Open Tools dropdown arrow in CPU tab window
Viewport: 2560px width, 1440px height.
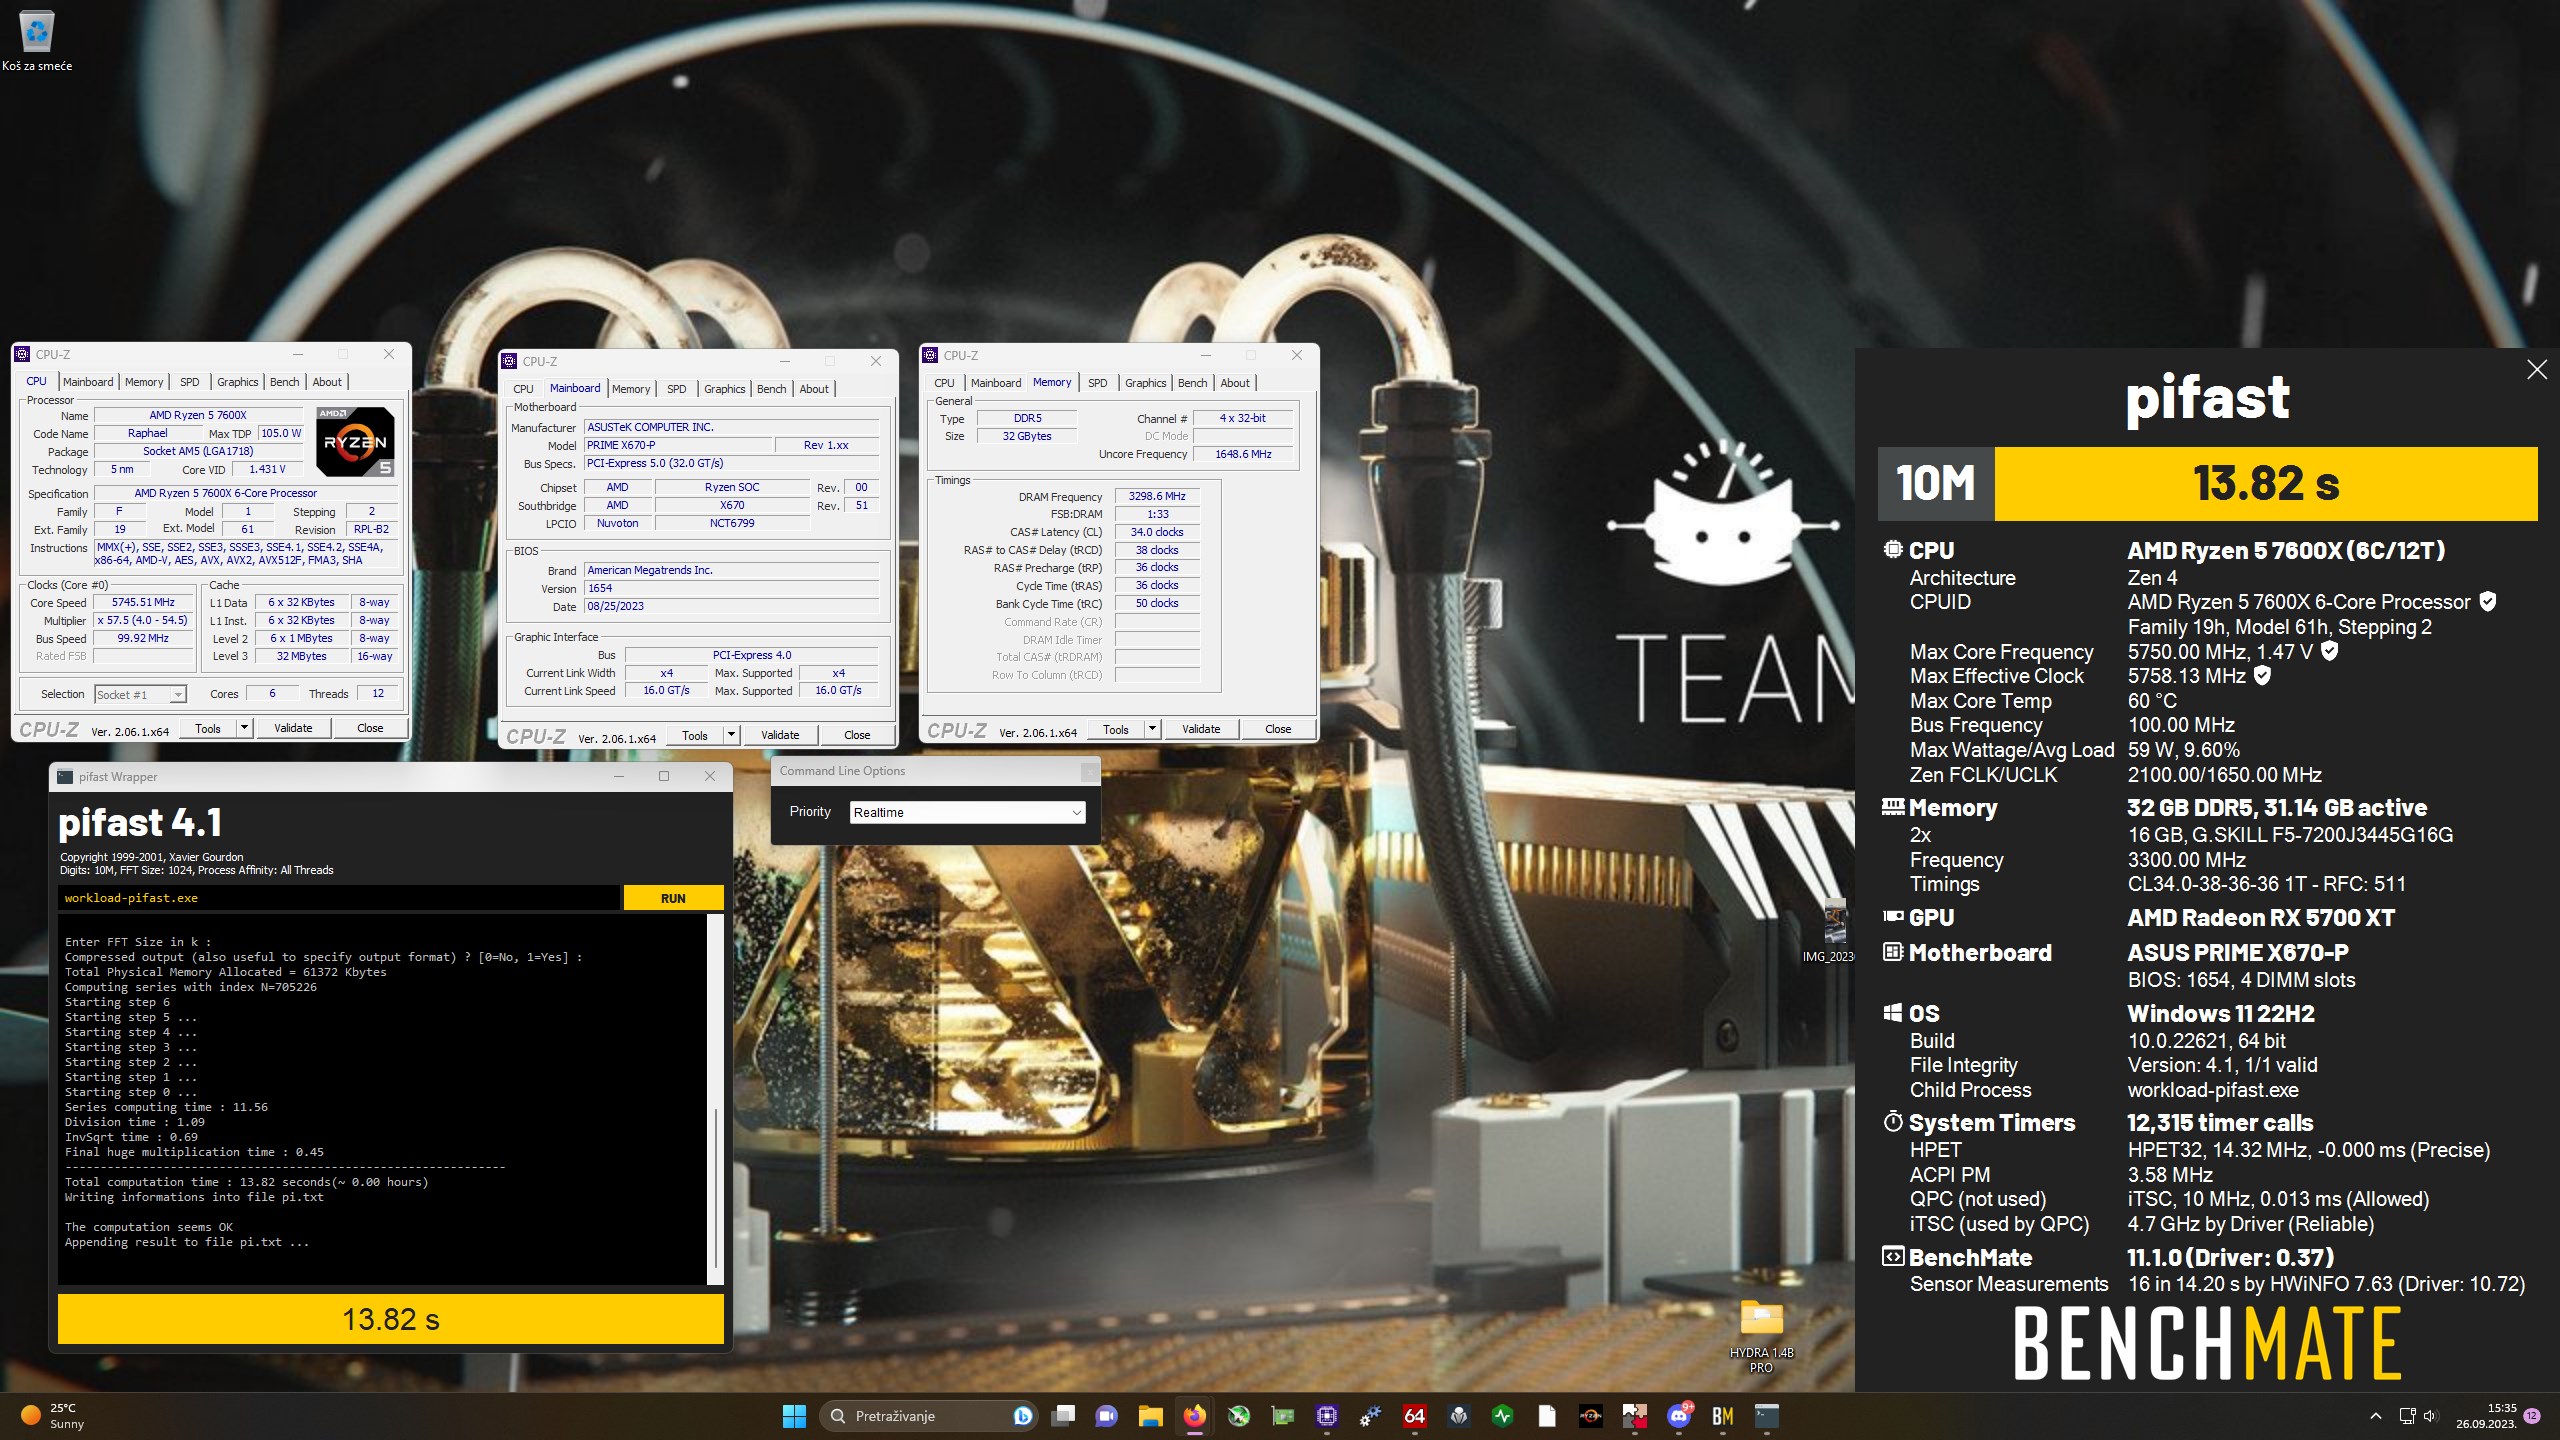tap(244, 728)
